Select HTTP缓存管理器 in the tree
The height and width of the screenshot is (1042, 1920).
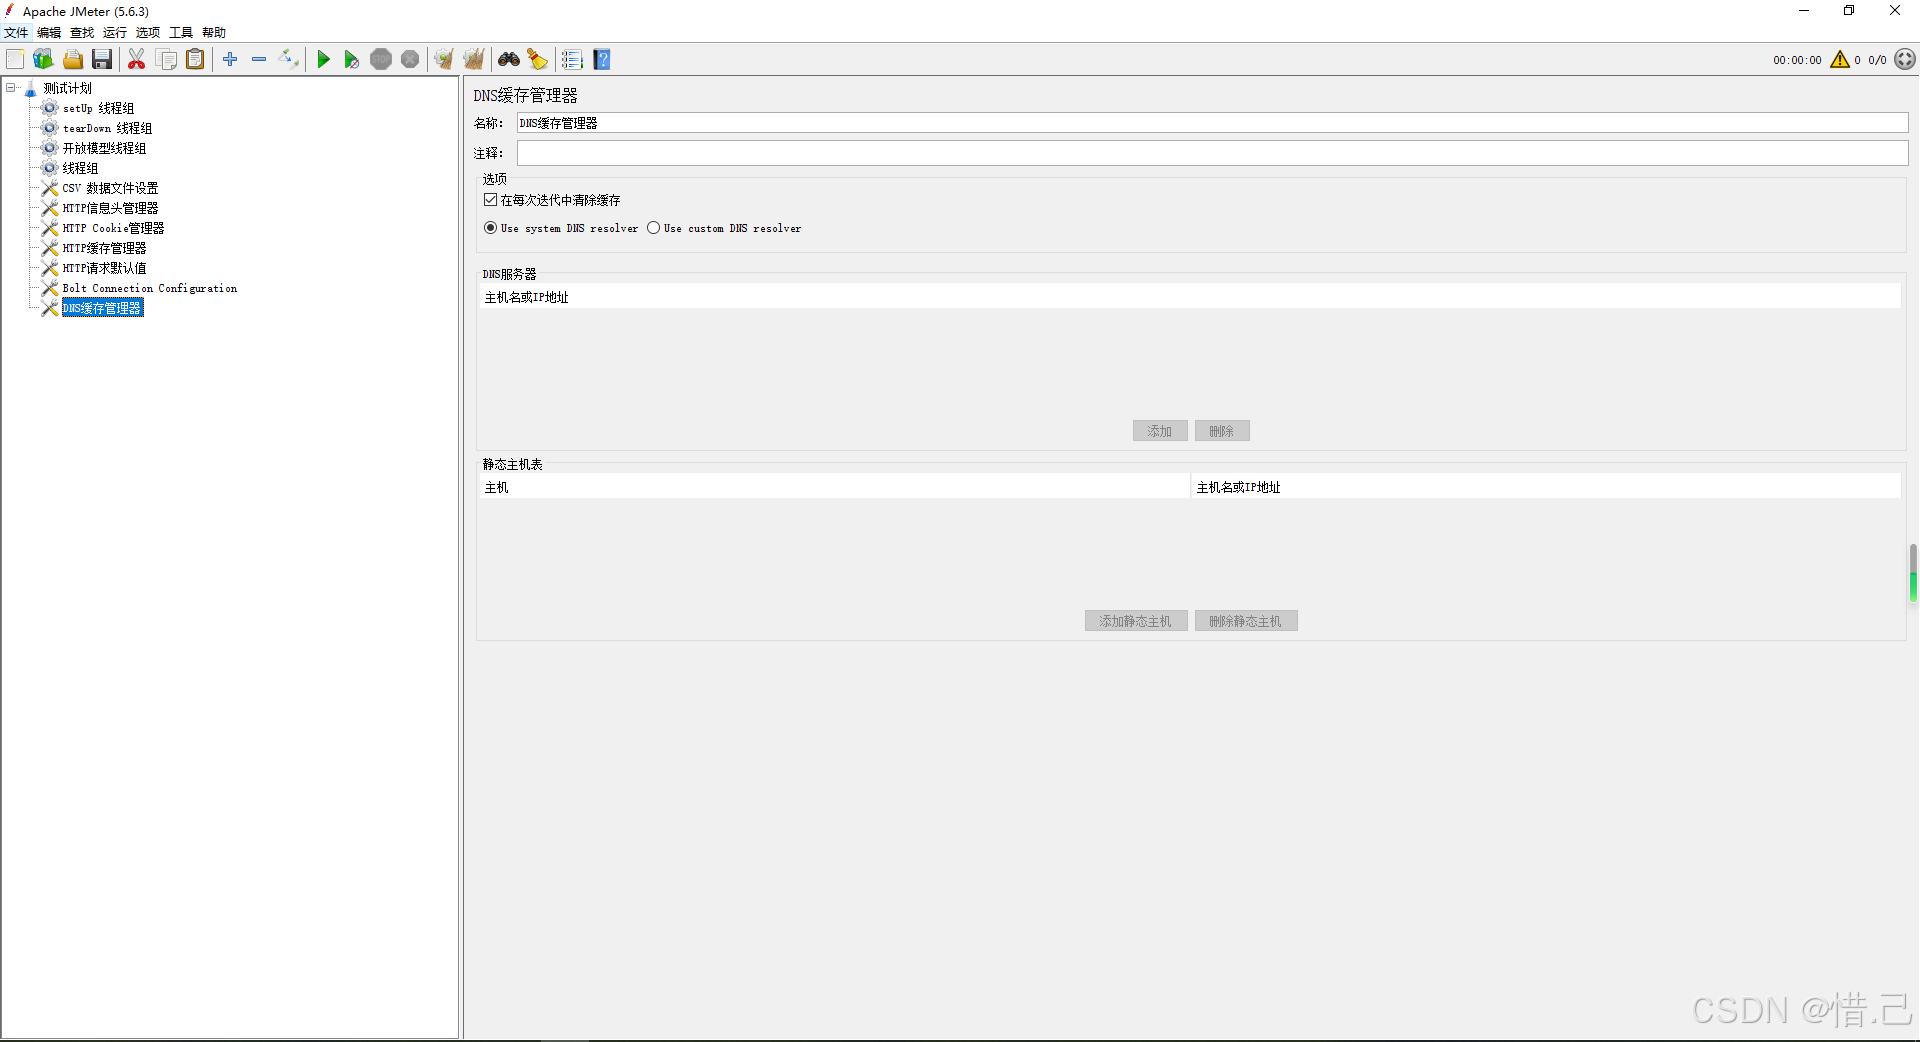(x=104, y=248)
